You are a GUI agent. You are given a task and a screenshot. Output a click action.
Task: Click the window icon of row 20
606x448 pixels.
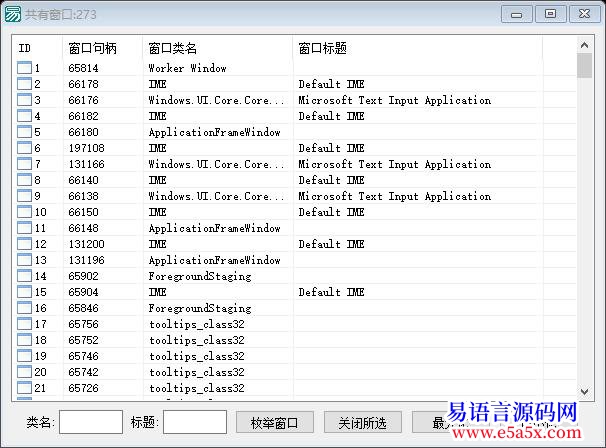click(24, 372)
